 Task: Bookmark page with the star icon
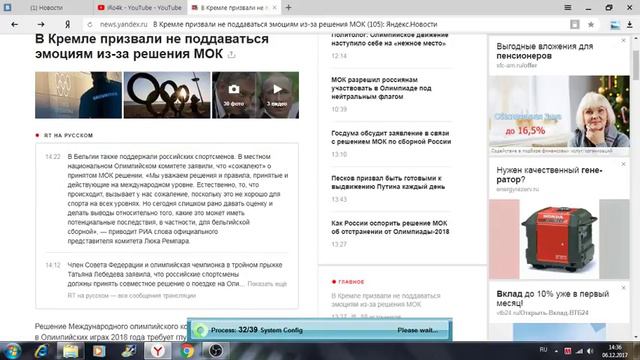(591, 24)
